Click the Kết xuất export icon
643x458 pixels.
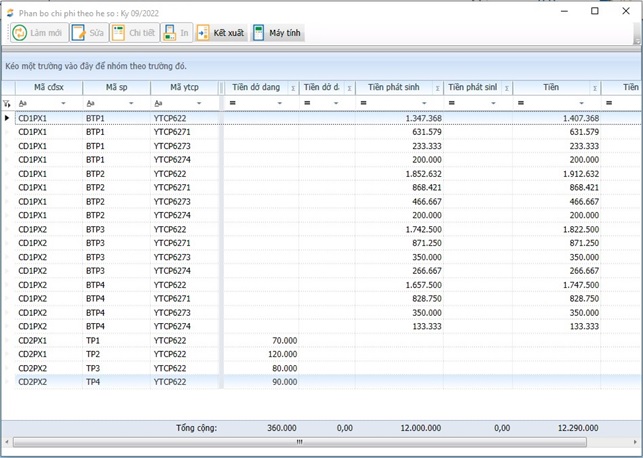coord(203,33)
